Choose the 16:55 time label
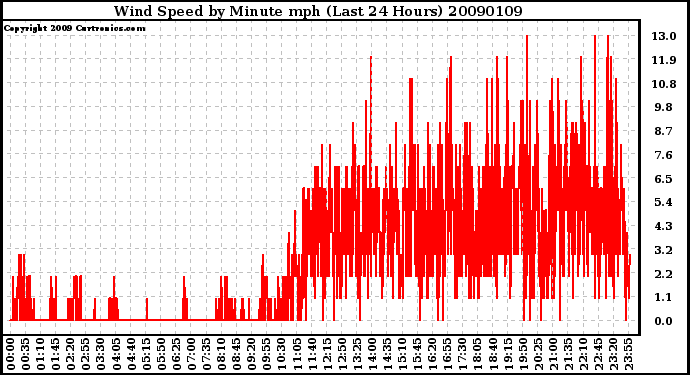 (x=448, y=354)
